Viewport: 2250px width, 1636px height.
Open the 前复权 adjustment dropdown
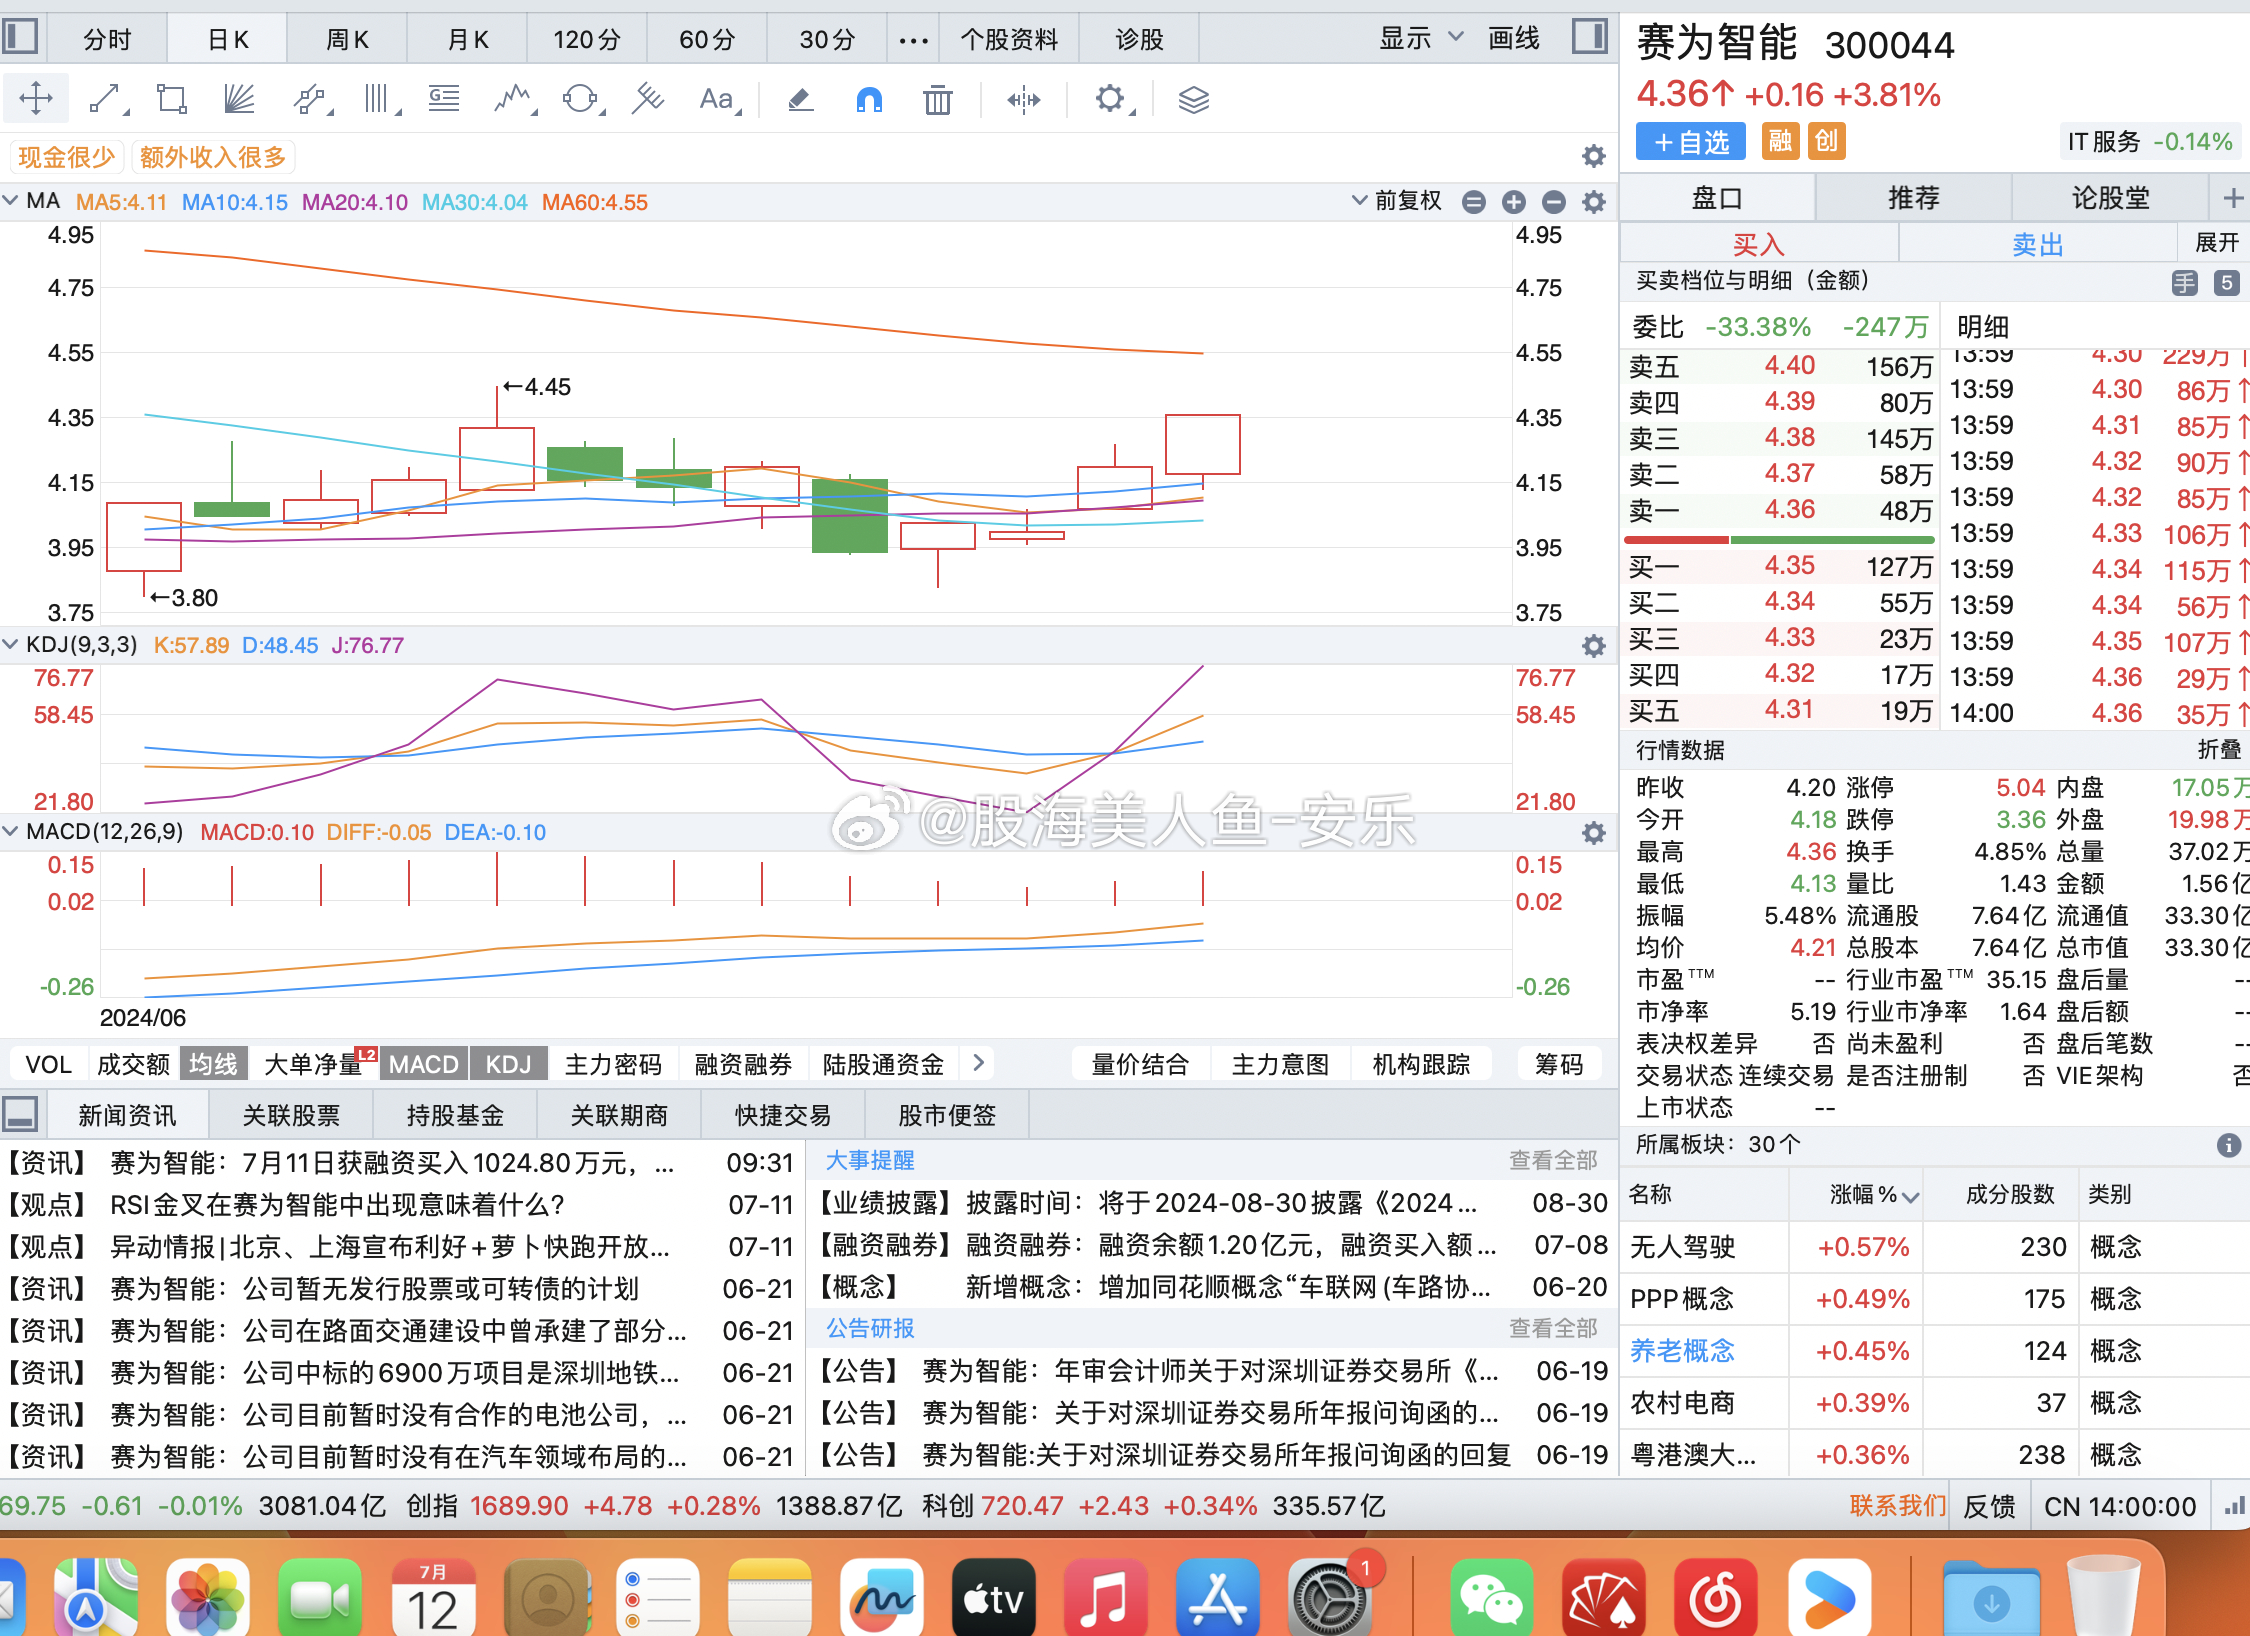[x=1397, y=201]
